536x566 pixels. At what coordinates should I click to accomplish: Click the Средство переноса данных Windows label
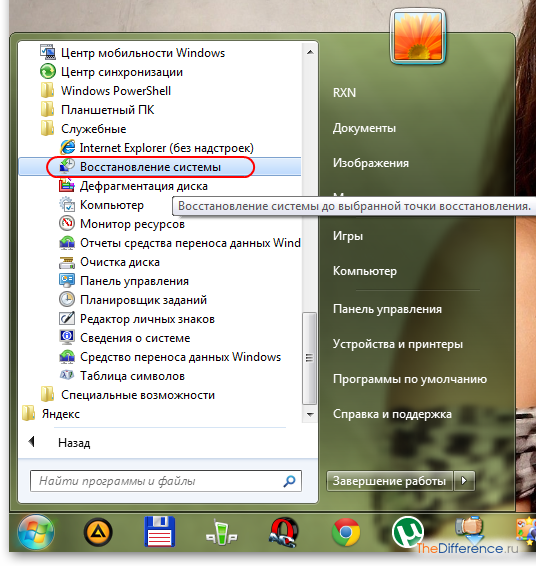click(x=180, y=357)
